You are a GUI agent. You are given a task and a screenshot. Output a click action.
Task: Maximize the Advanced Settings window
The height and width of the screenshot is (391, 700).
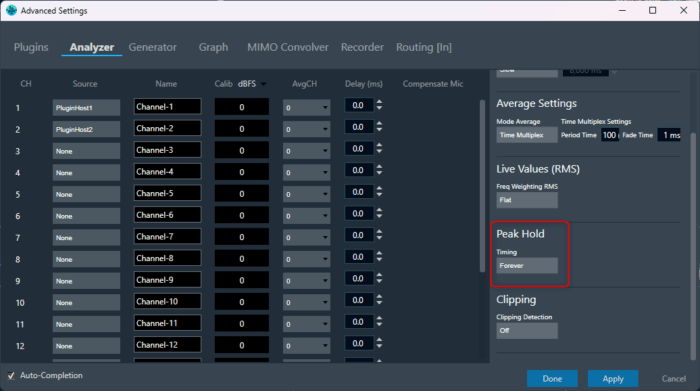click(653, 10)
